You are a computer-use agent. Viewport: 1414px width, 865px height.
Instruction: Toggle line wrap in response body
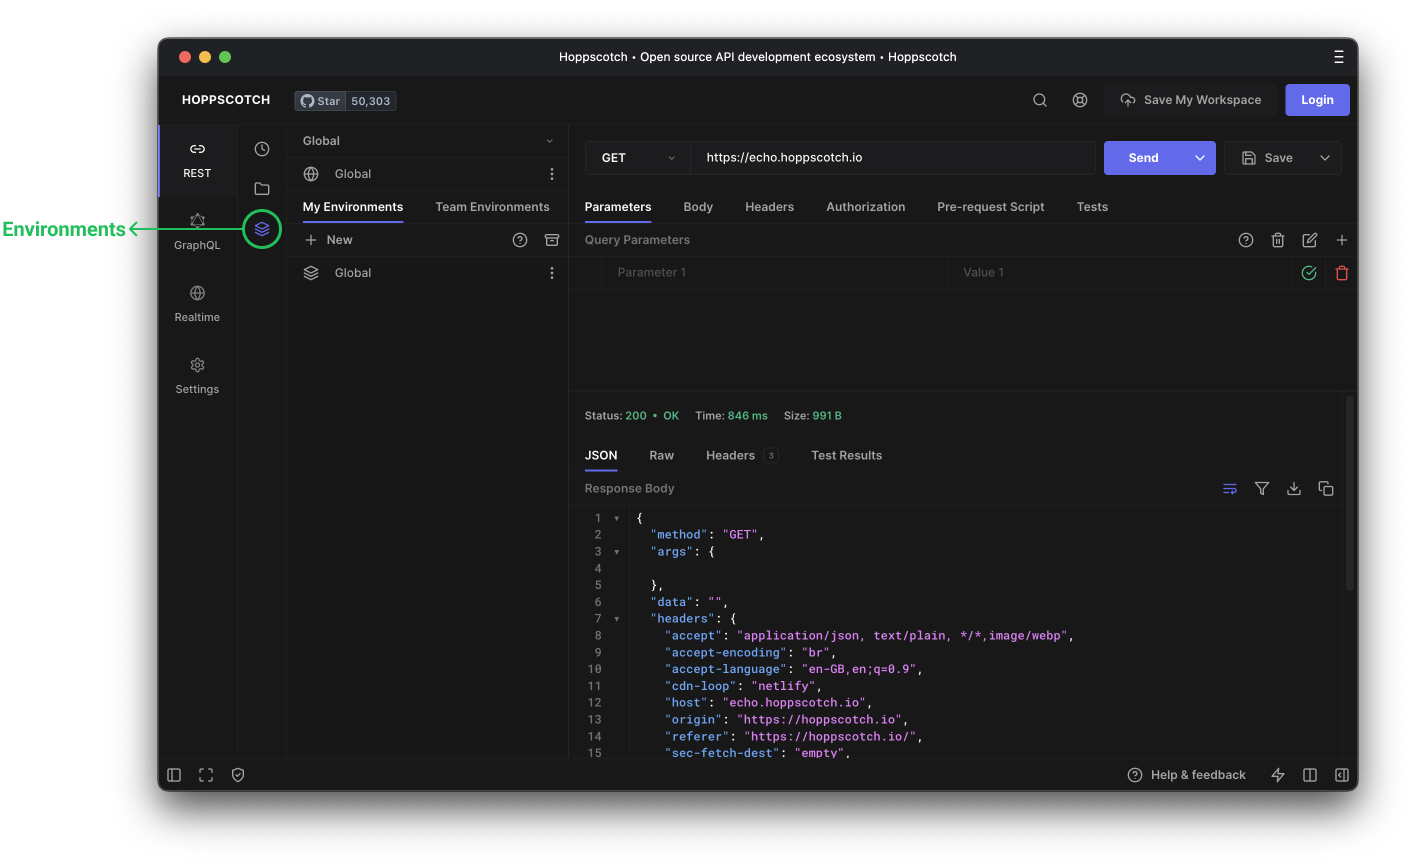[1230, 488]
